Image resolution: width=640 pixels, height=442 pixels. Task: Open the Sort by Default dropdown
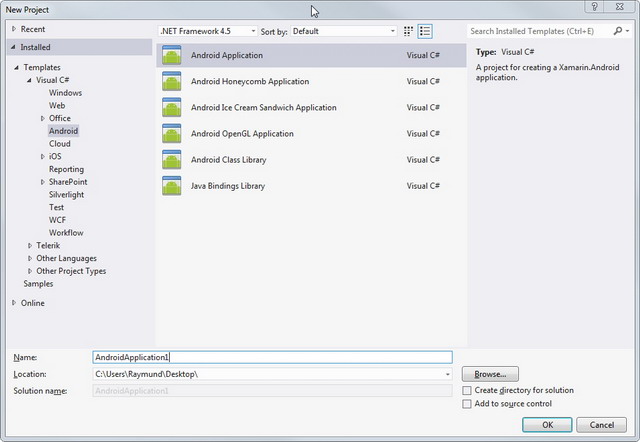tap(343, 31)
